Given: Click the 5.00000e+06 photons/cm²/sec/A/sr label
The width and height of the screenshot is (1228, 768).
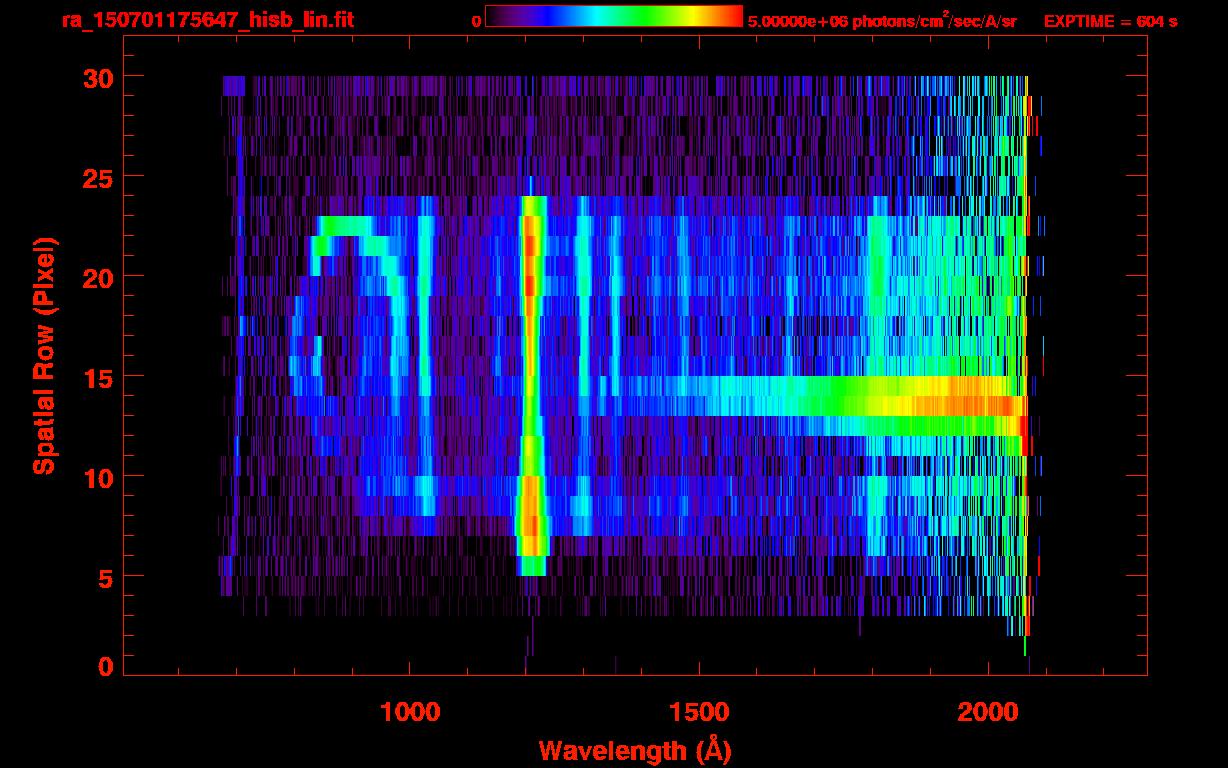Looking at the screenshot, I should 883,21.
